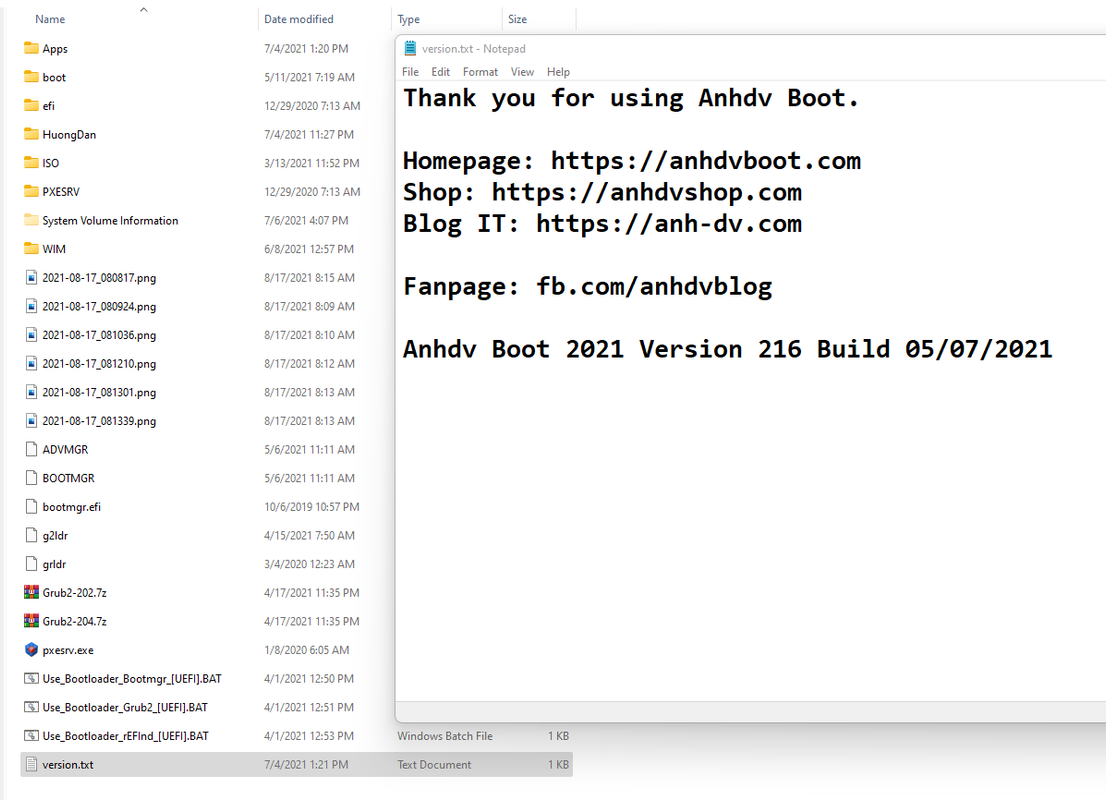Click the Windows Batch File type cell
This screenshot has height=800, width=1106.
click(444, 736)
